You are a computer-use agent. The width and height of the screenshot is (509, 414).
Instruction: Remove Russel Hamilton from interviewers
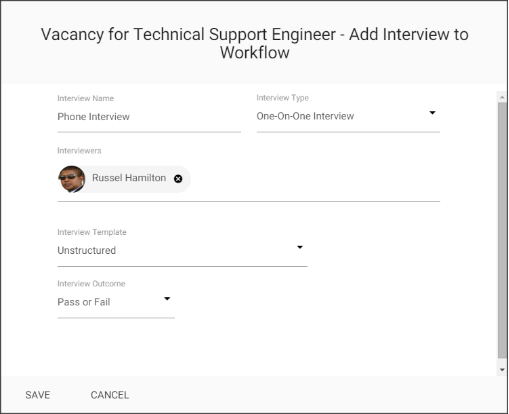[178, 179]
